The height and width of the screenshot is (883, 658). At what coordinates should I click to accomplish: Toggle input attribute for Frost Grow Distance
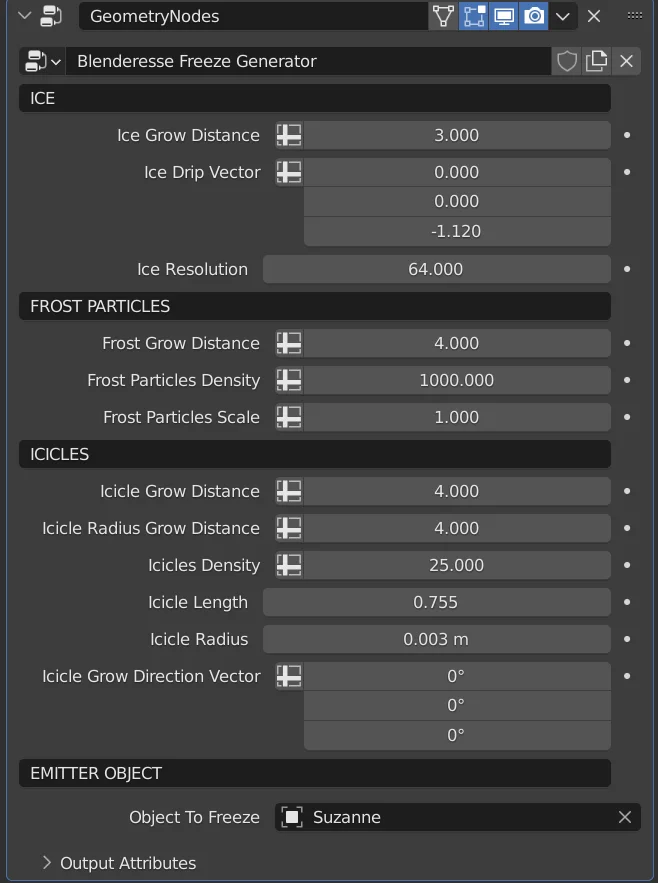point(288,343)
